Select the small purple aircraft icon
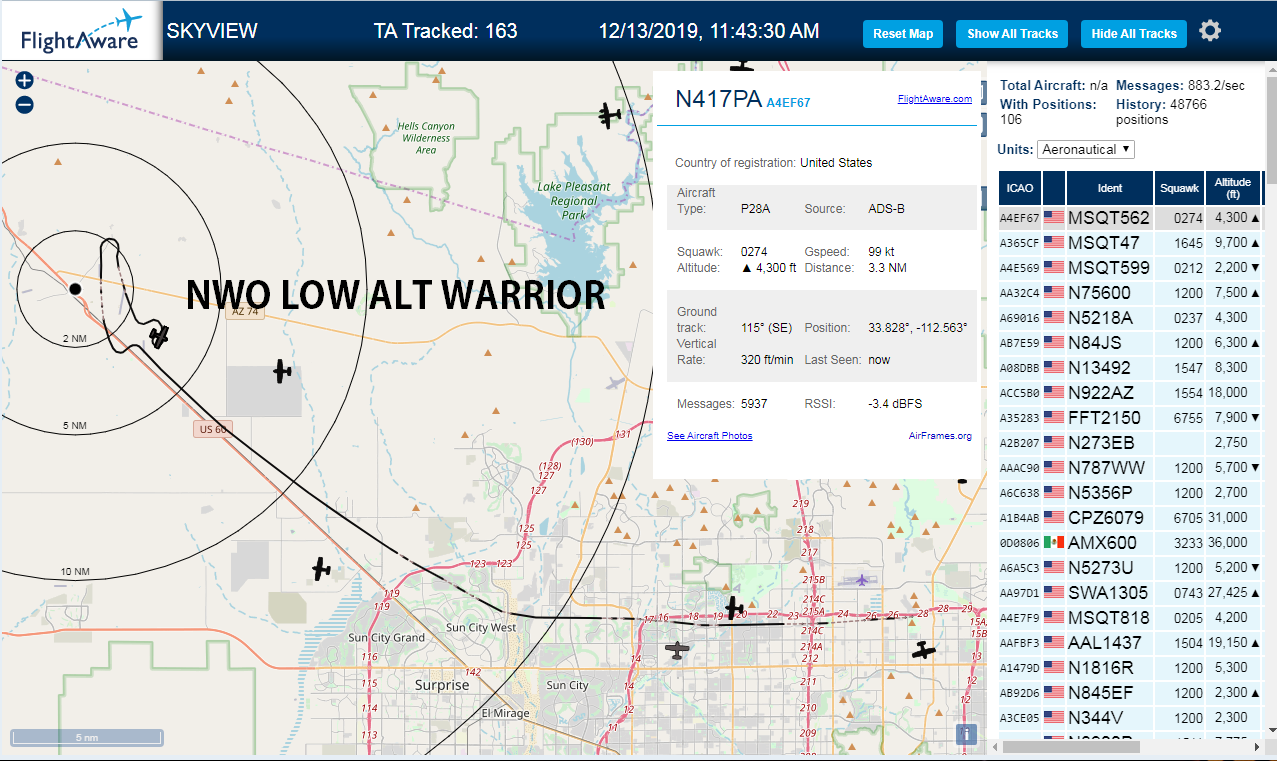This screenshot has height=761, width=1277. [x=862, y=579]
